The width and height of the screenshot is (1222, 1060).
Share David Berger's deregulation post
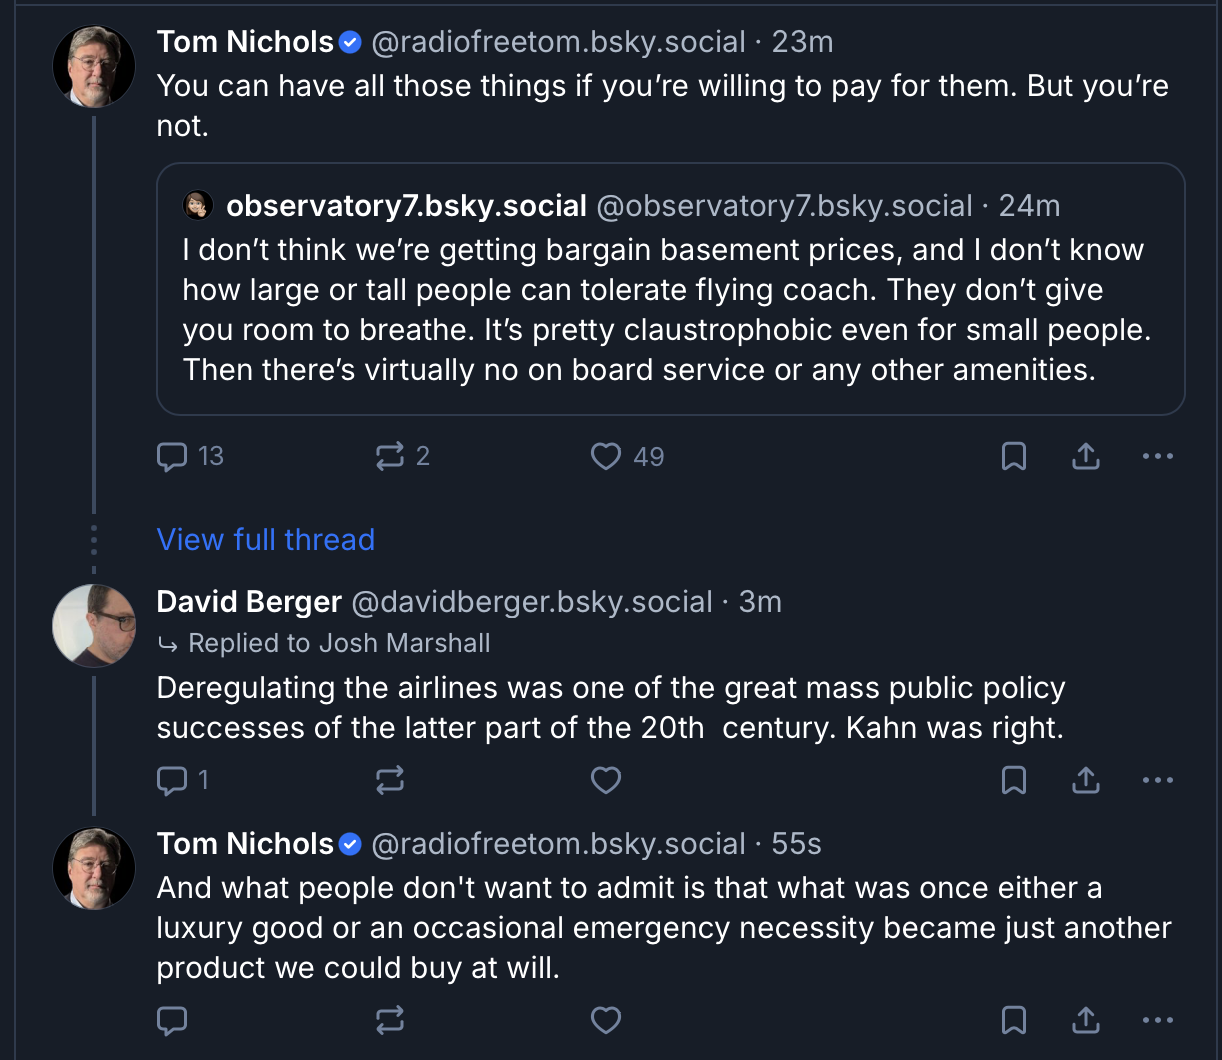(1086, 780)
